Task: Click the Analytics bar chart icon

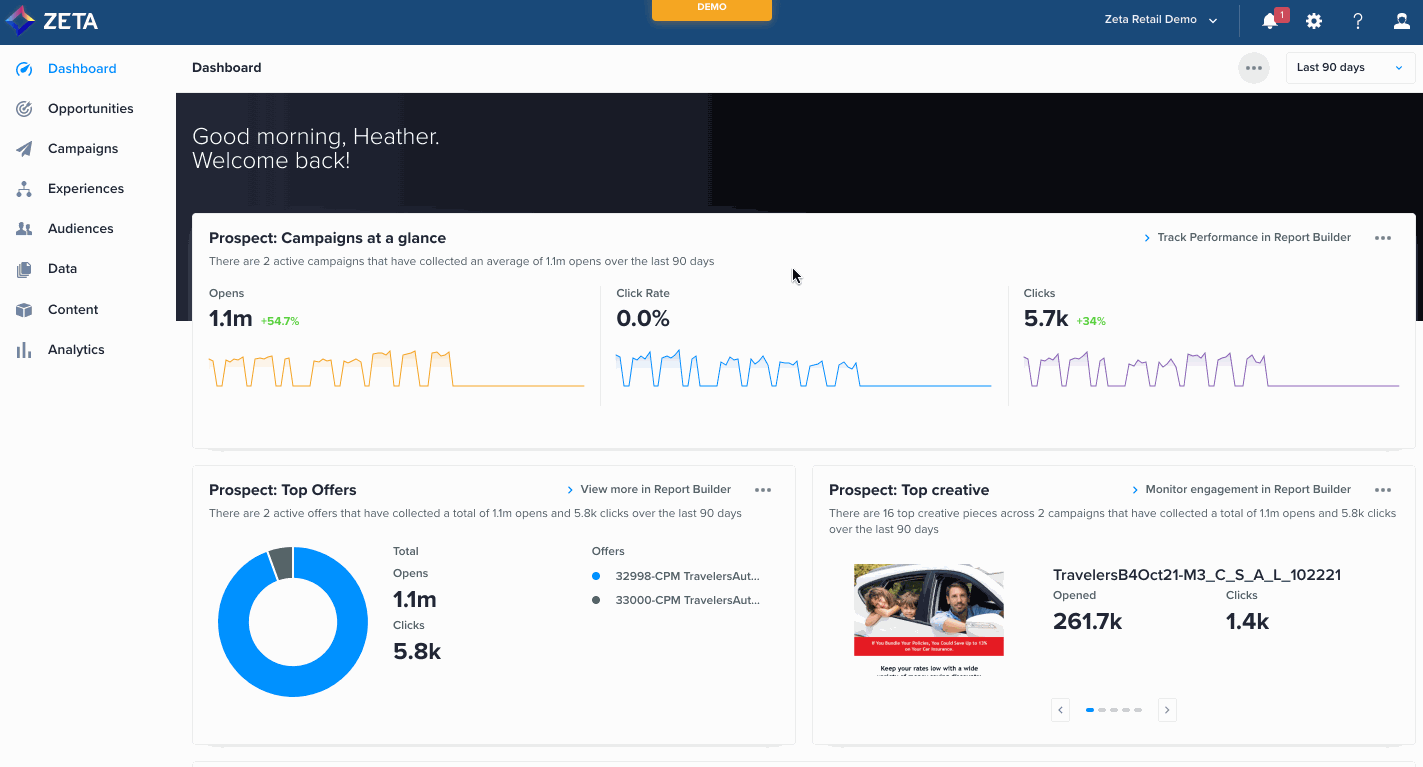Action: click(x=24, y=350)
